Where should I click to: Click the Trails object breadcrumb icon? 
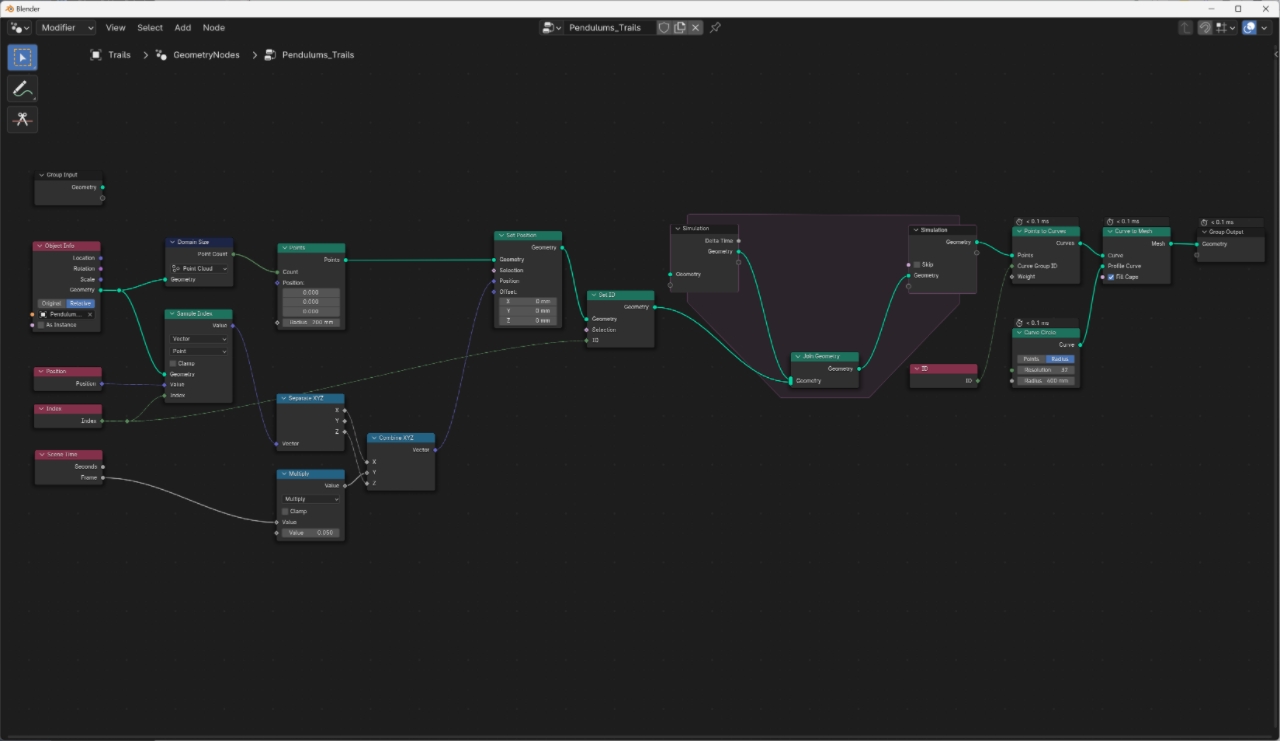pos(96,55)
